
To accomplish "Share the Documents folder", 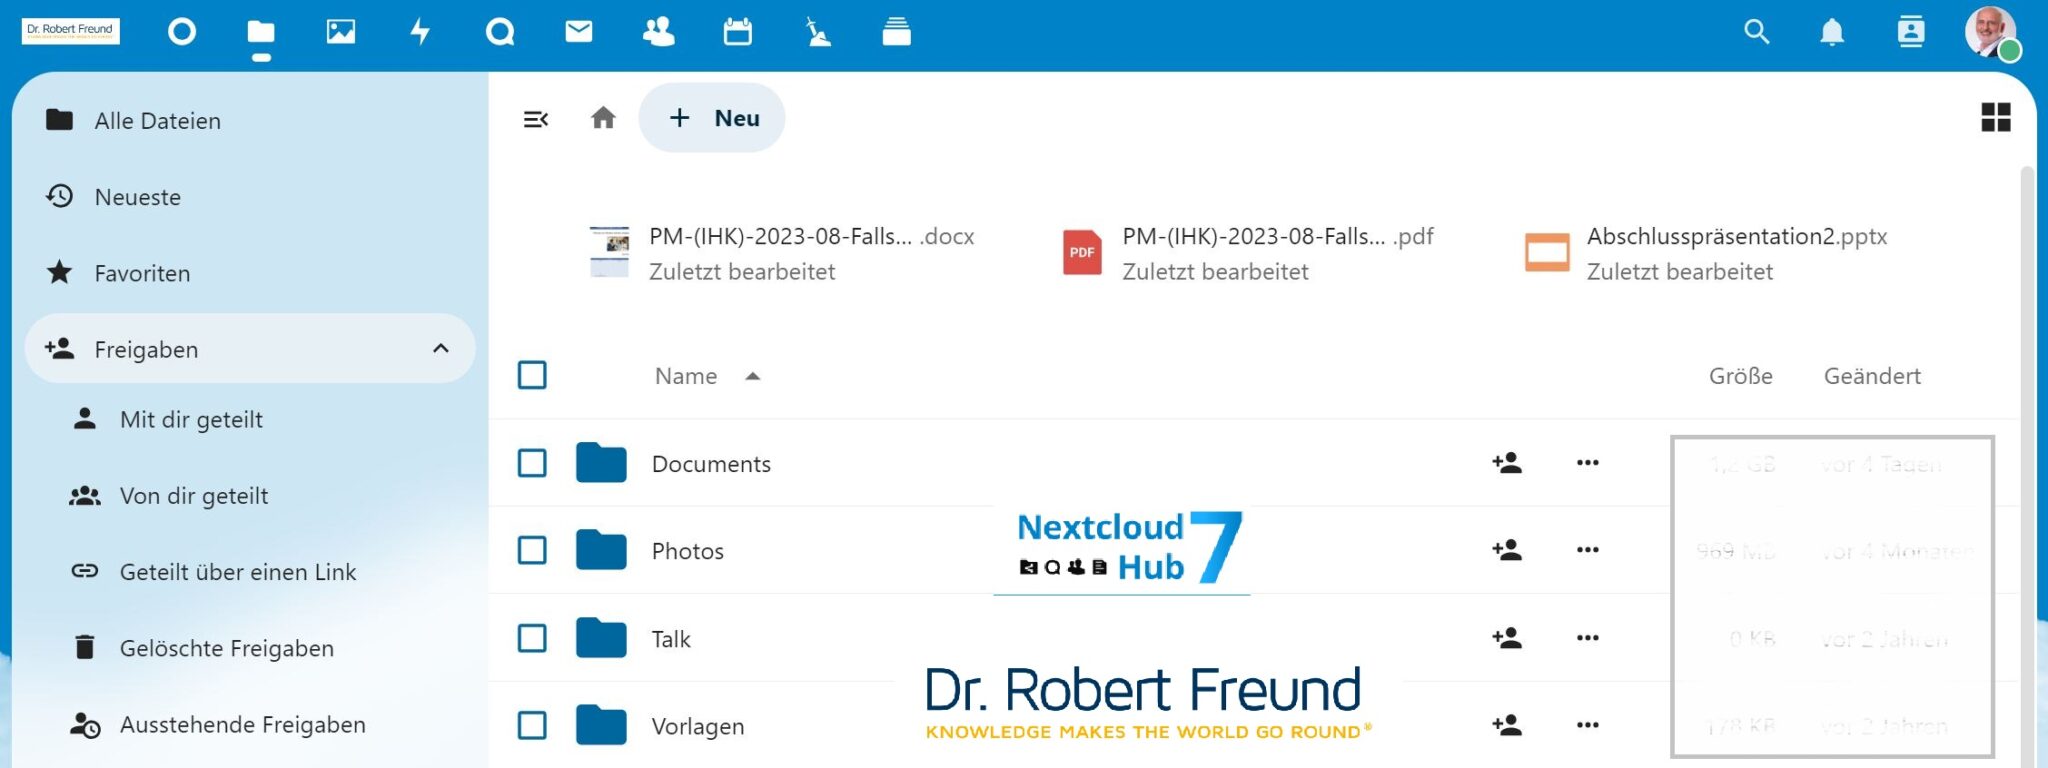I will pyautogui.click(x=1507, y=463).
